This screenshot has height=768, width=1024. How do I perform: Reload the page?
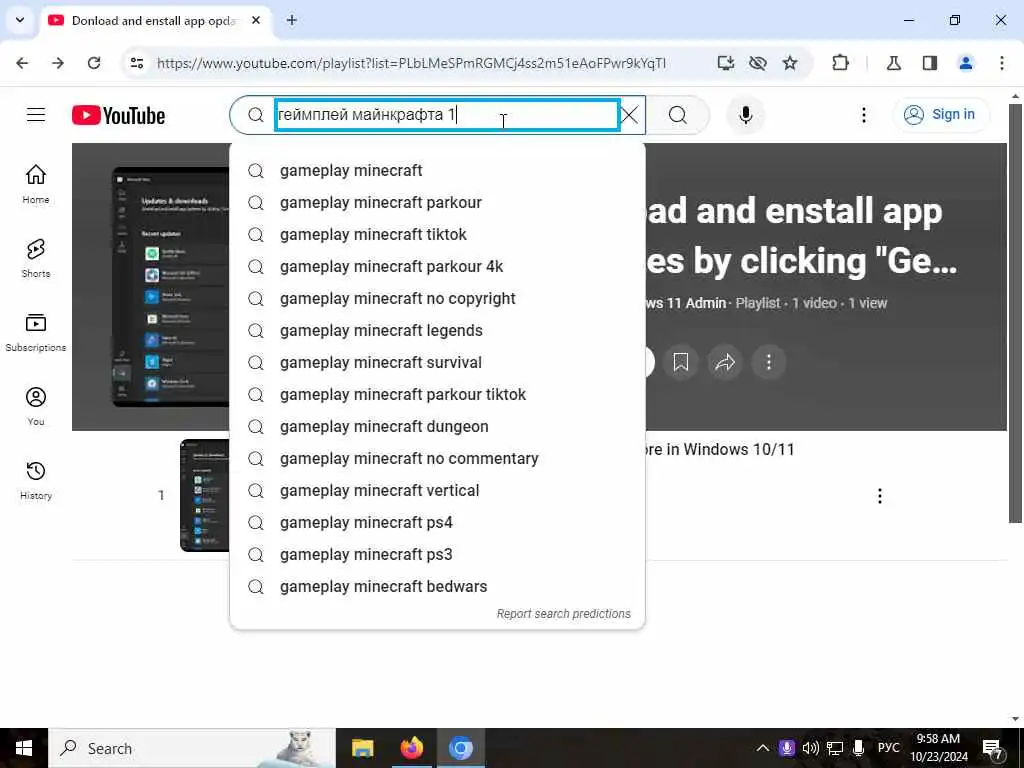point(94,63)
